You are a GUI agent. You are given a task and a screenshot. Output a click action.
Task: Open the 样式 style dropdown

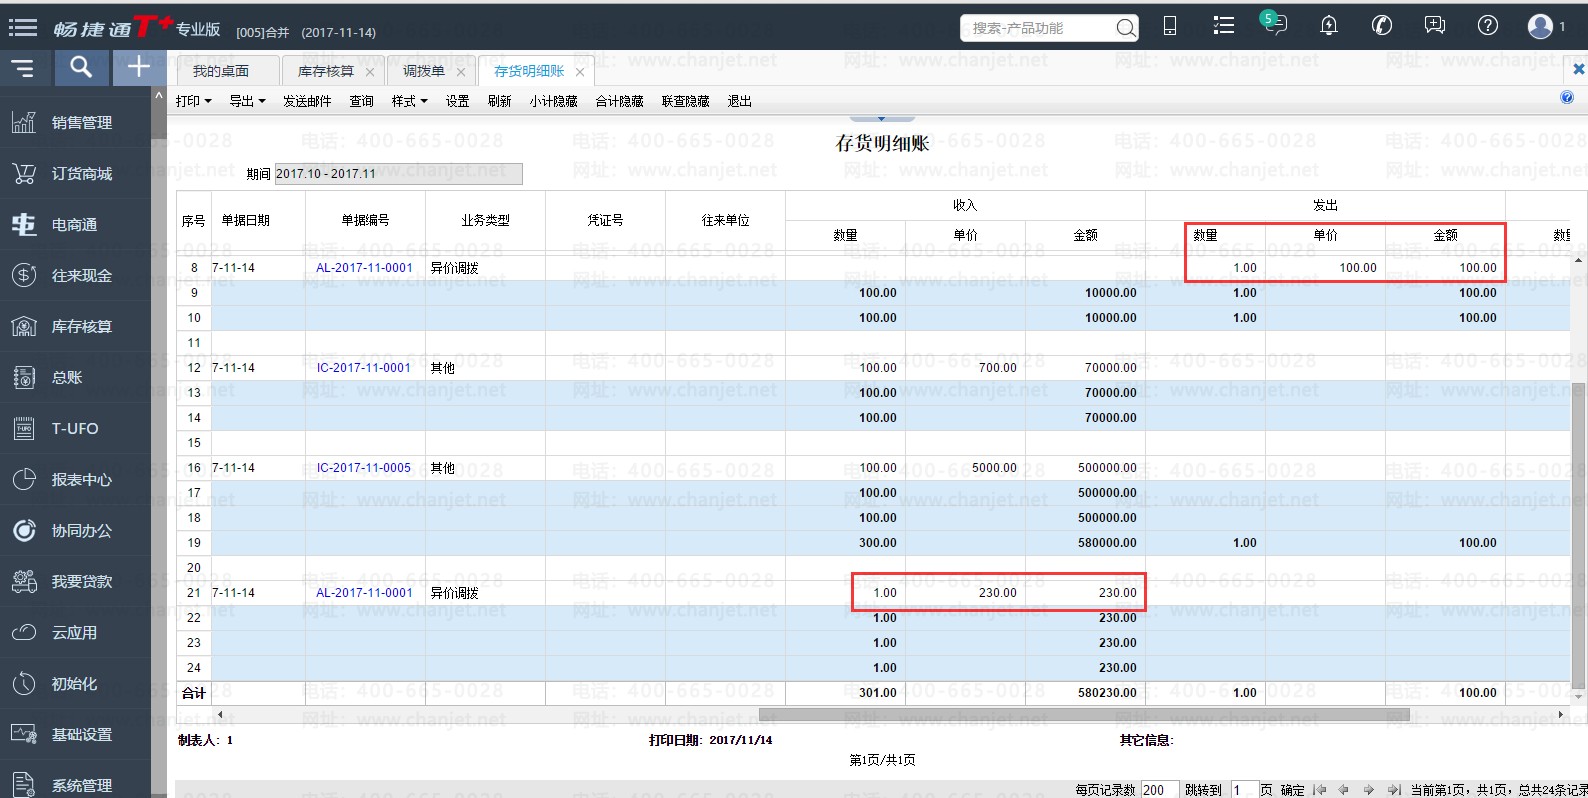point(409,101)
